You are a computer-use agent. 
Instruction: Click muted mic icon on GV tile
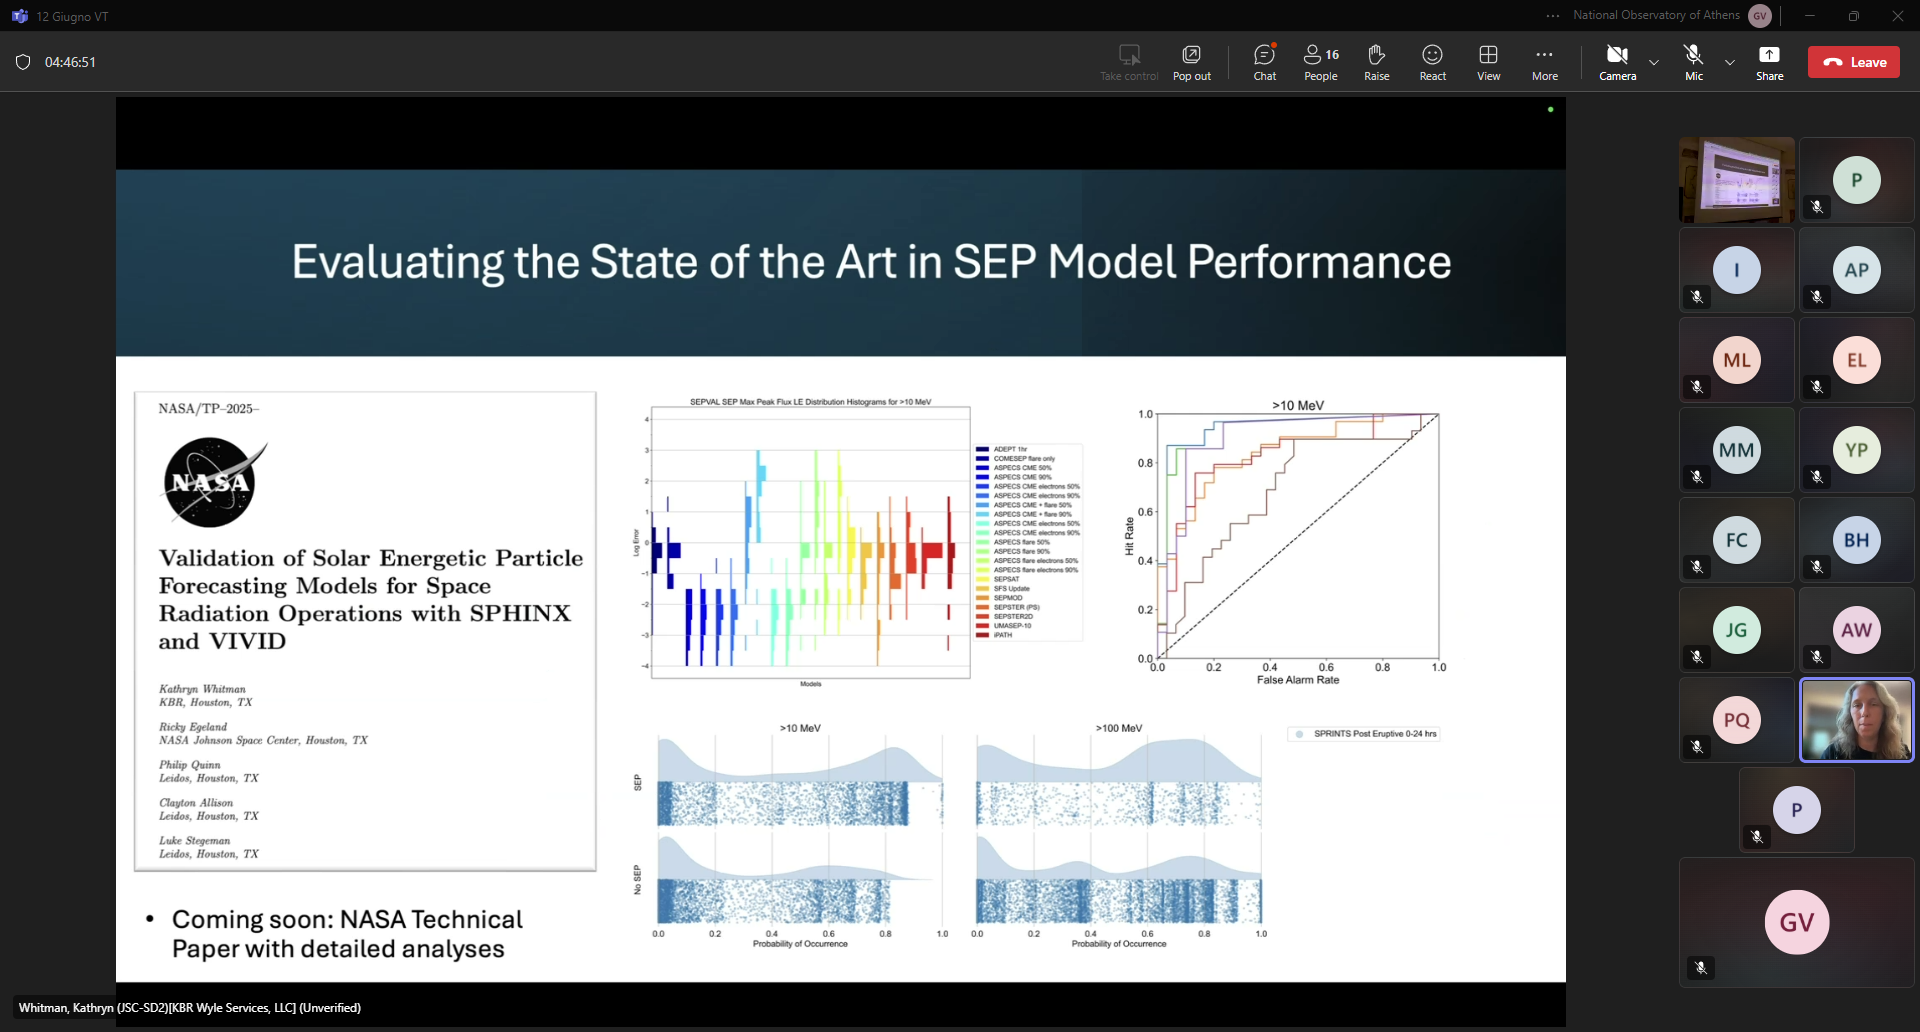[1701, 967]
